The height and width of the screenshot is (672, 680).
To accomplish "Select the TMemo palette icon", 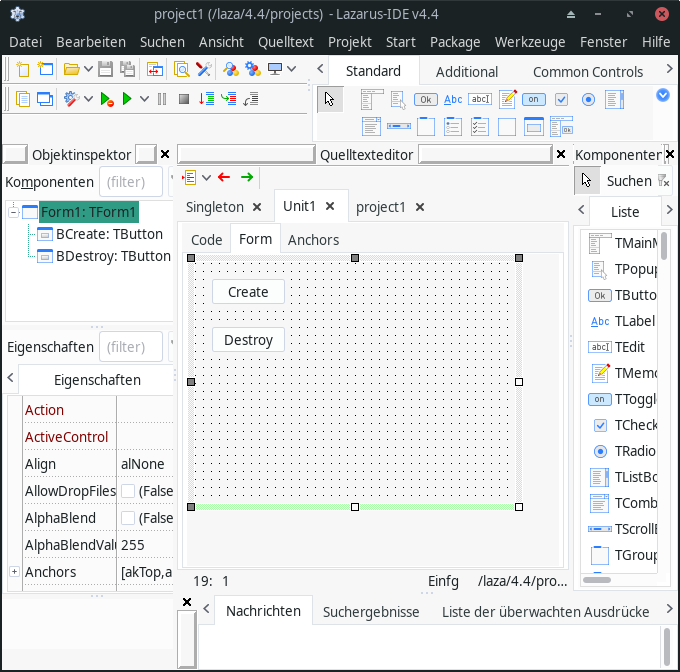I will [508, 99].
